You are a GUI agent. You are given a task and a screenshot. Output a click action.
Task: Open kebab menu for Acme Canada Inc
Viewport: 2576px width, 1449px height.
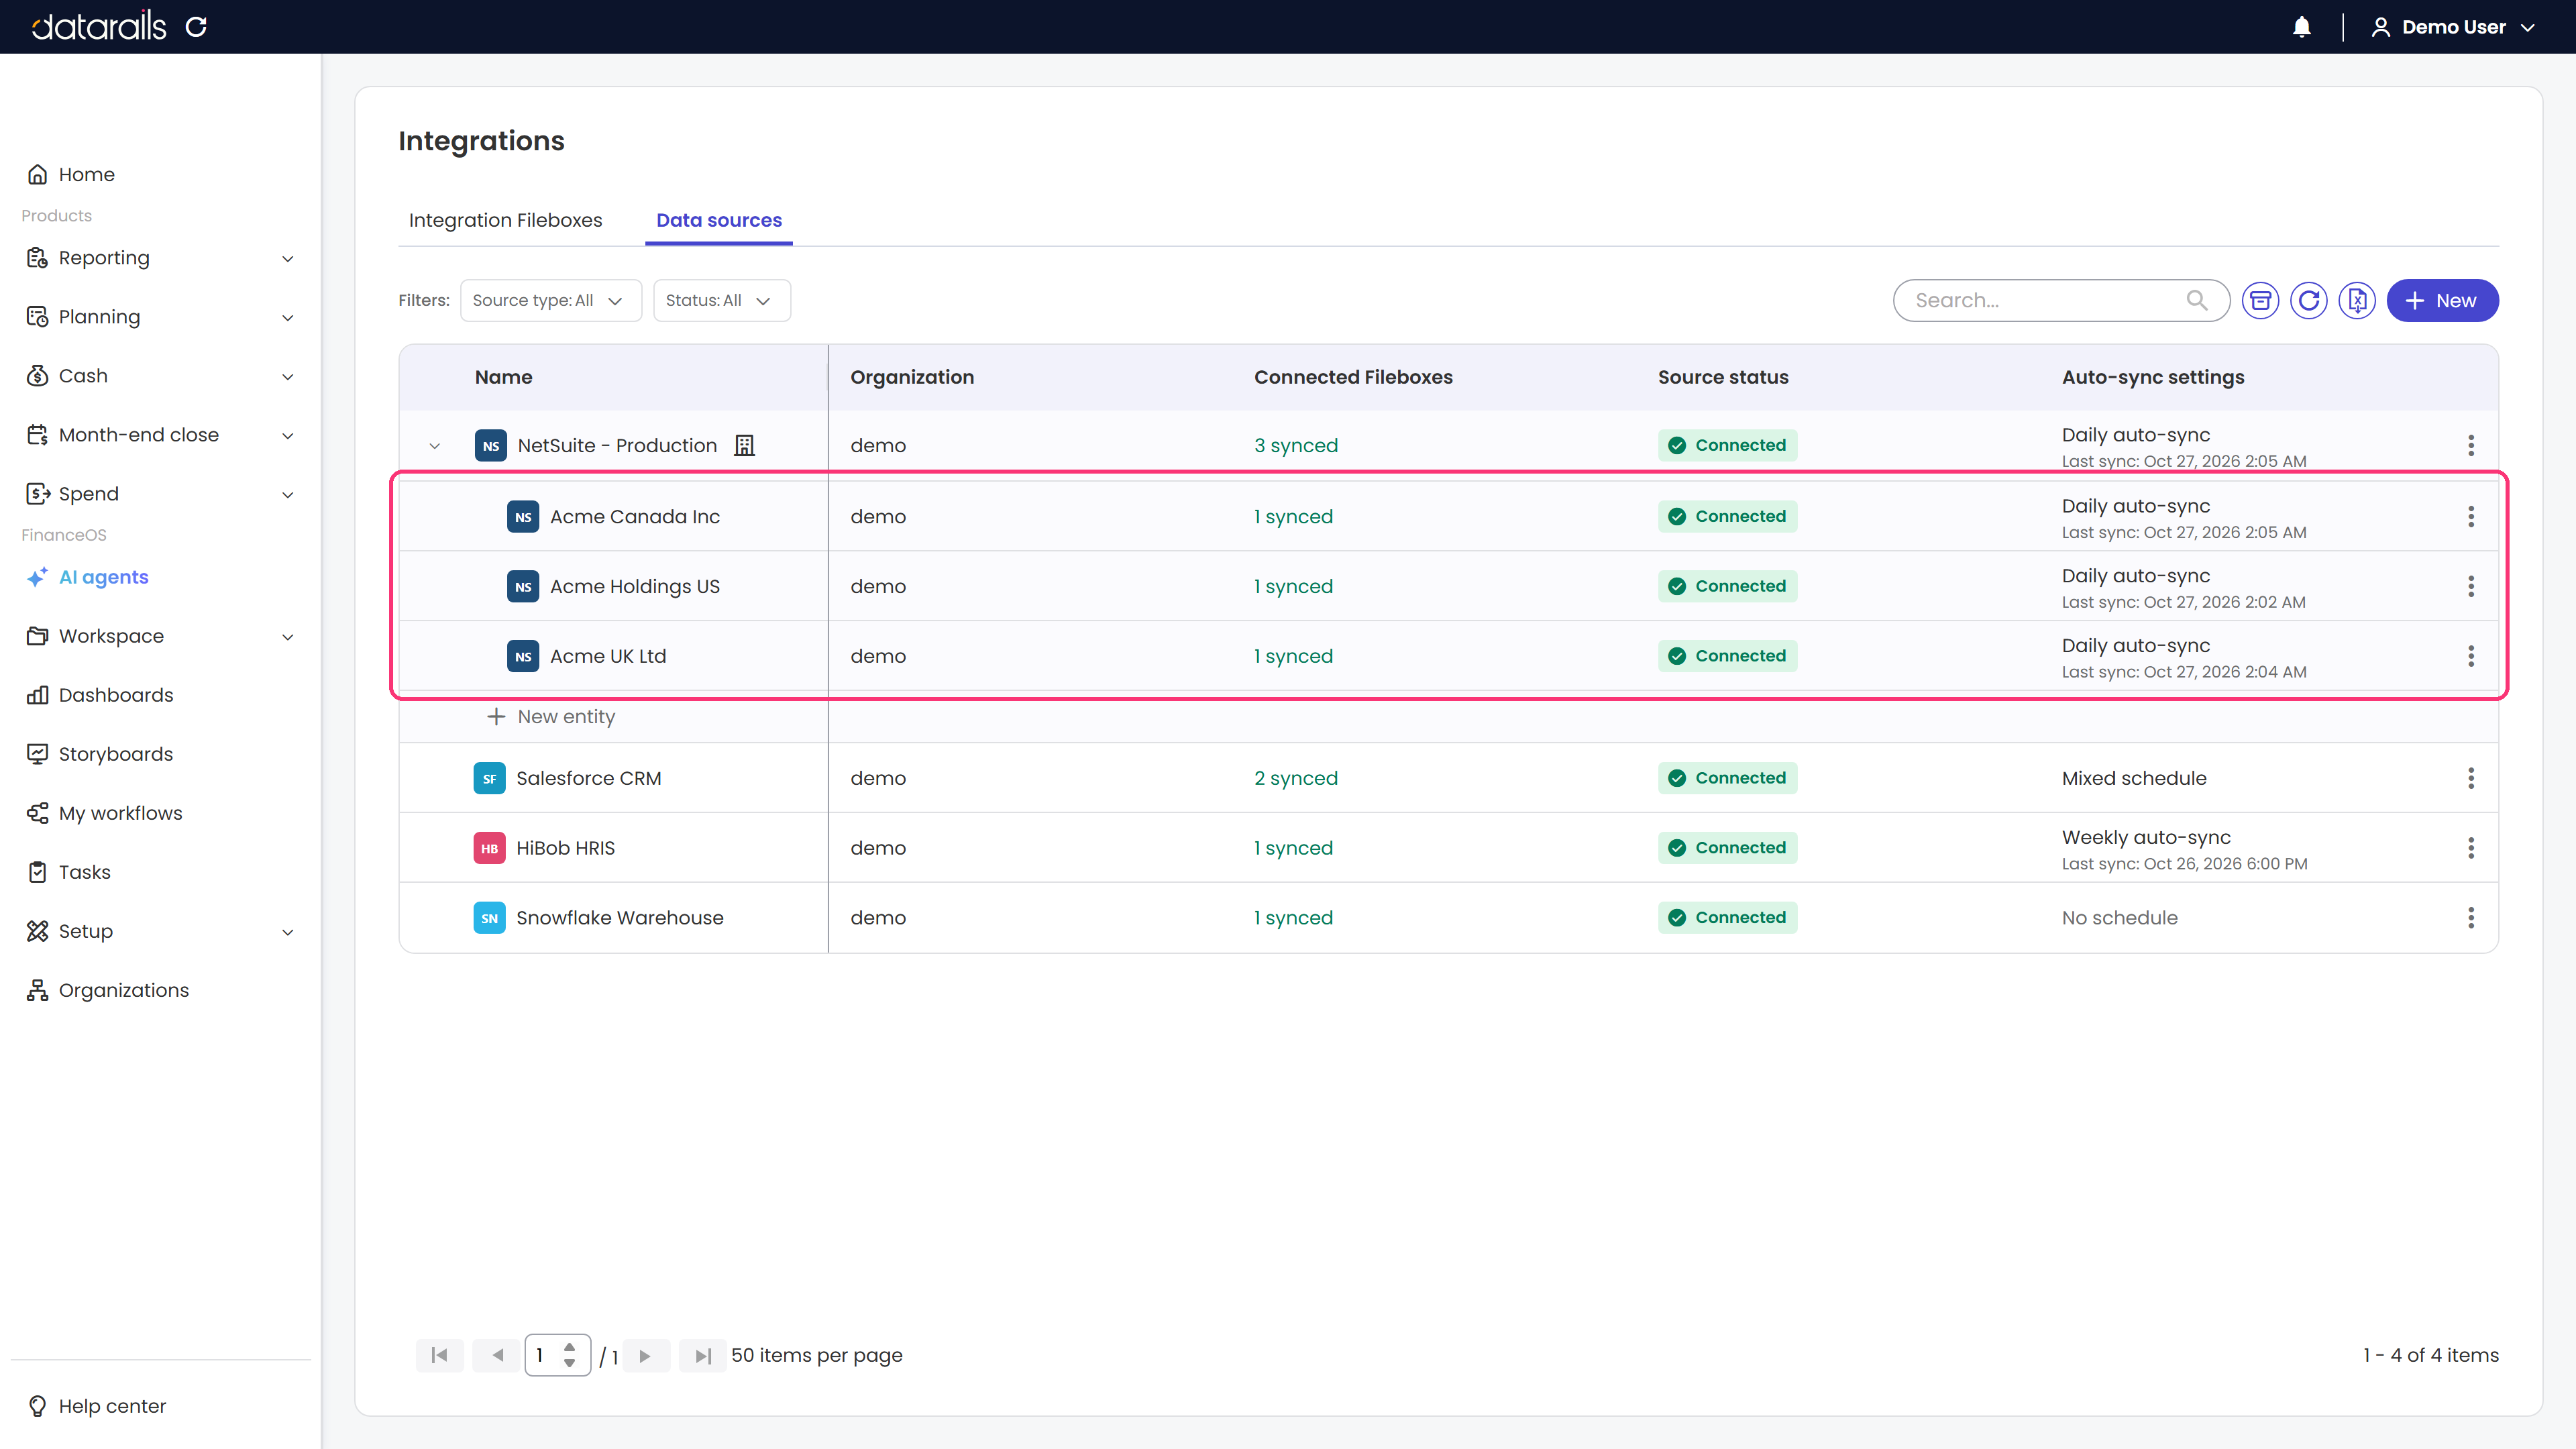[2470, 516]
